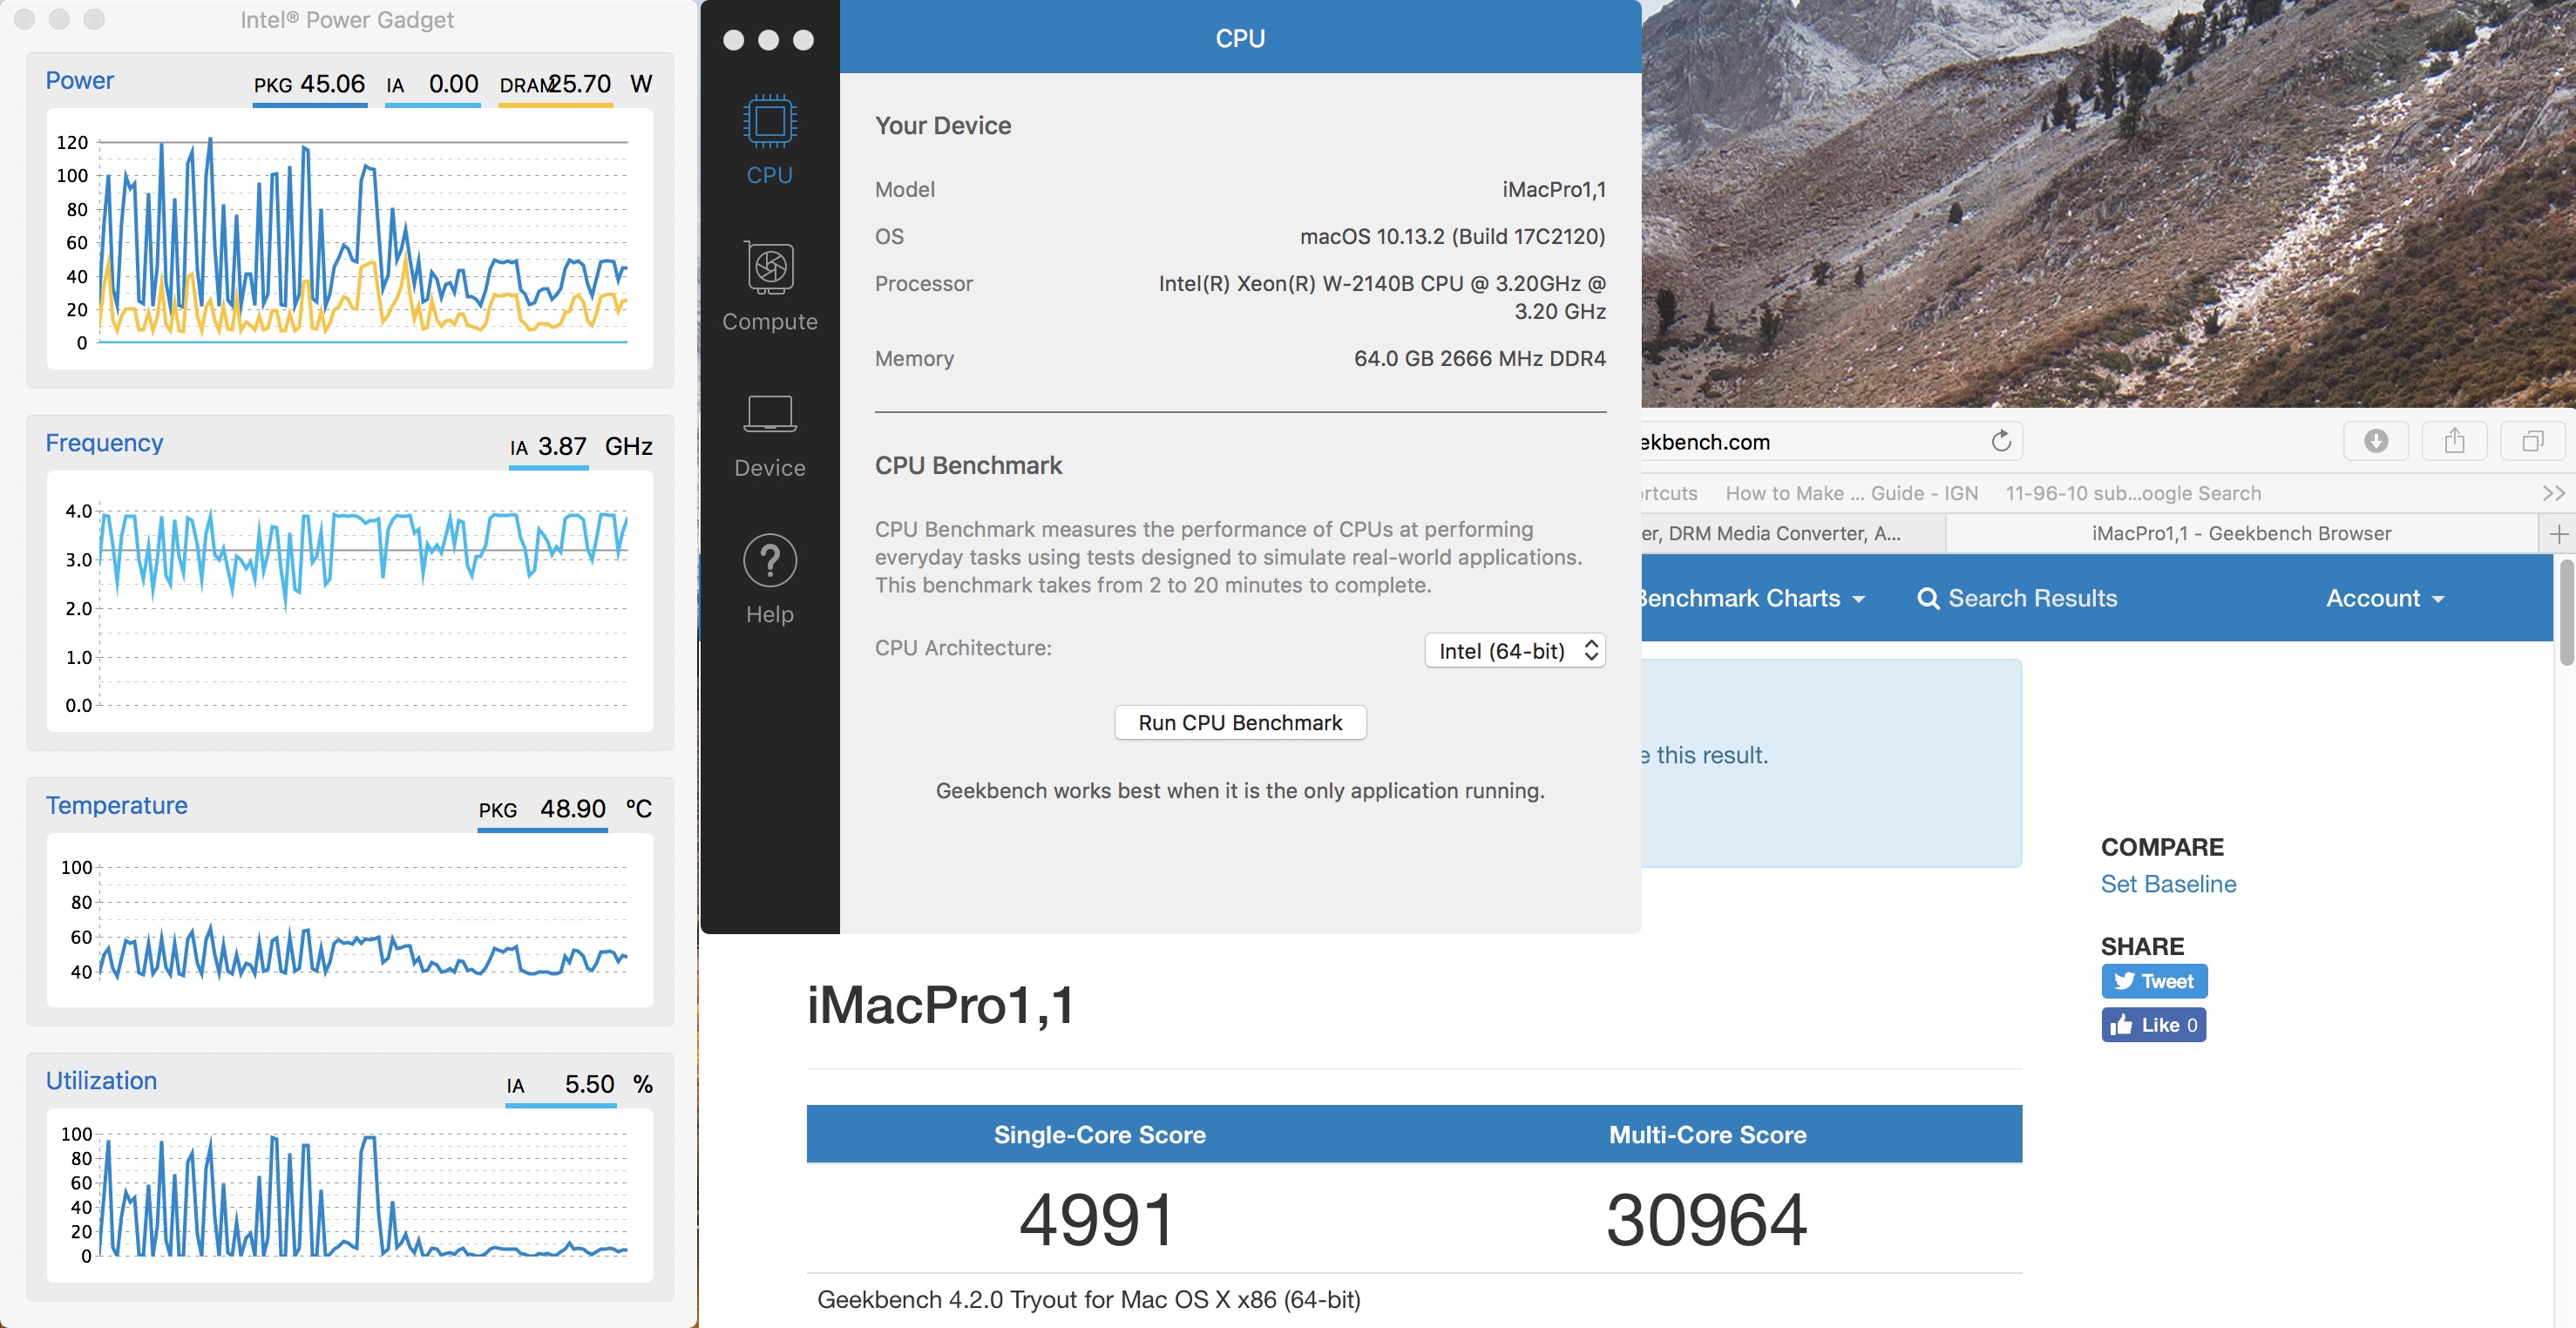Click the Model value iMacPro1,1 in Geekbench
This screenshot has height=1328, width=2576.
pyautogui.click(x=1553, y=189)
